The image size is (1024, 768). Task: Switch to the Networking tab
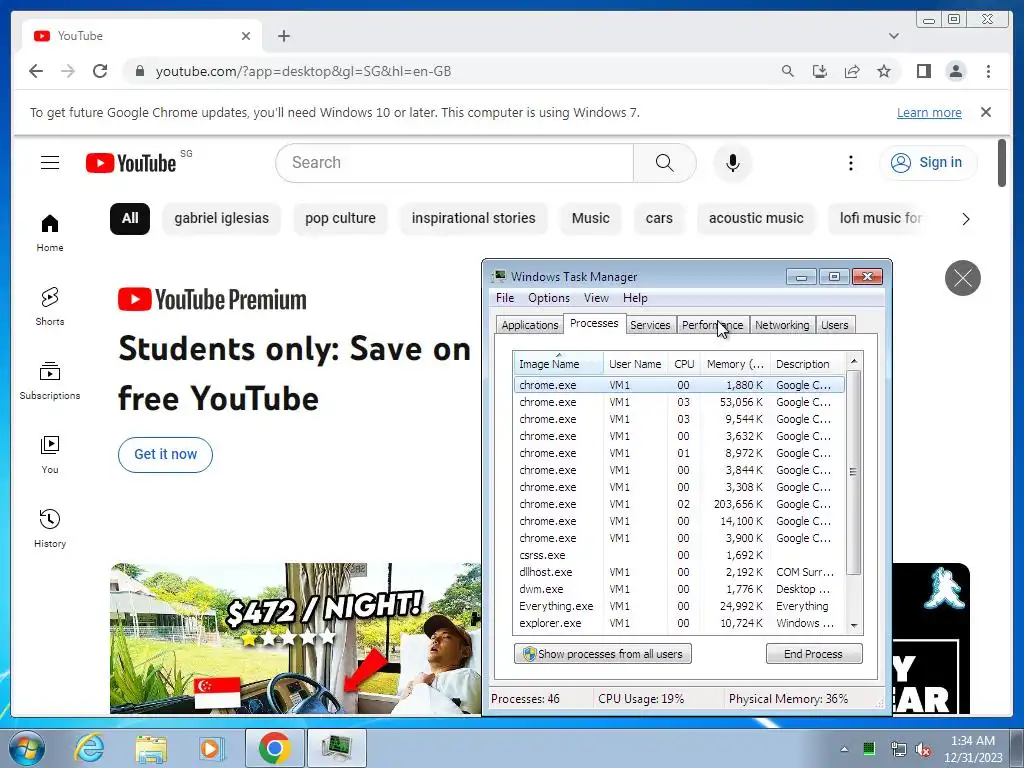click(782, 325)
